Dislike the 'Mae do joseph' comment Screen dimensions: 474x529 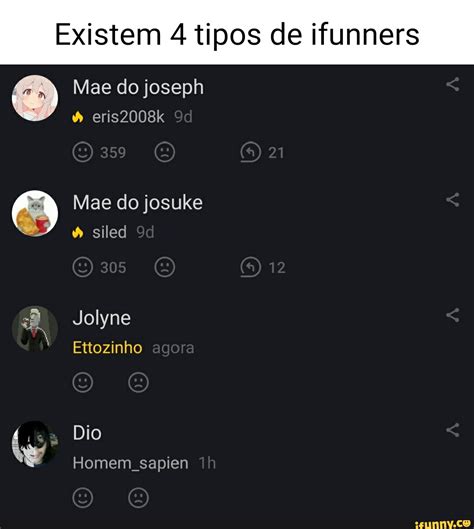(x=165, y=152)
